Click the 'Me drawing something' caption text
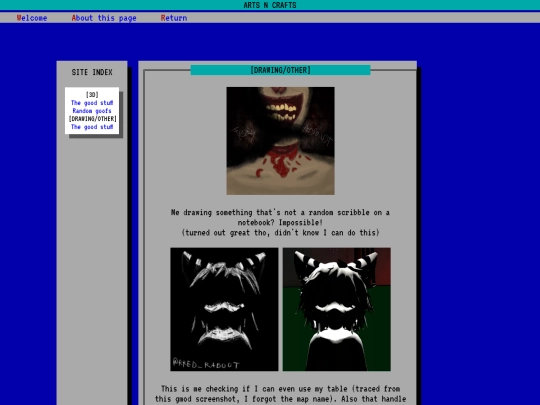 [280, 217]
